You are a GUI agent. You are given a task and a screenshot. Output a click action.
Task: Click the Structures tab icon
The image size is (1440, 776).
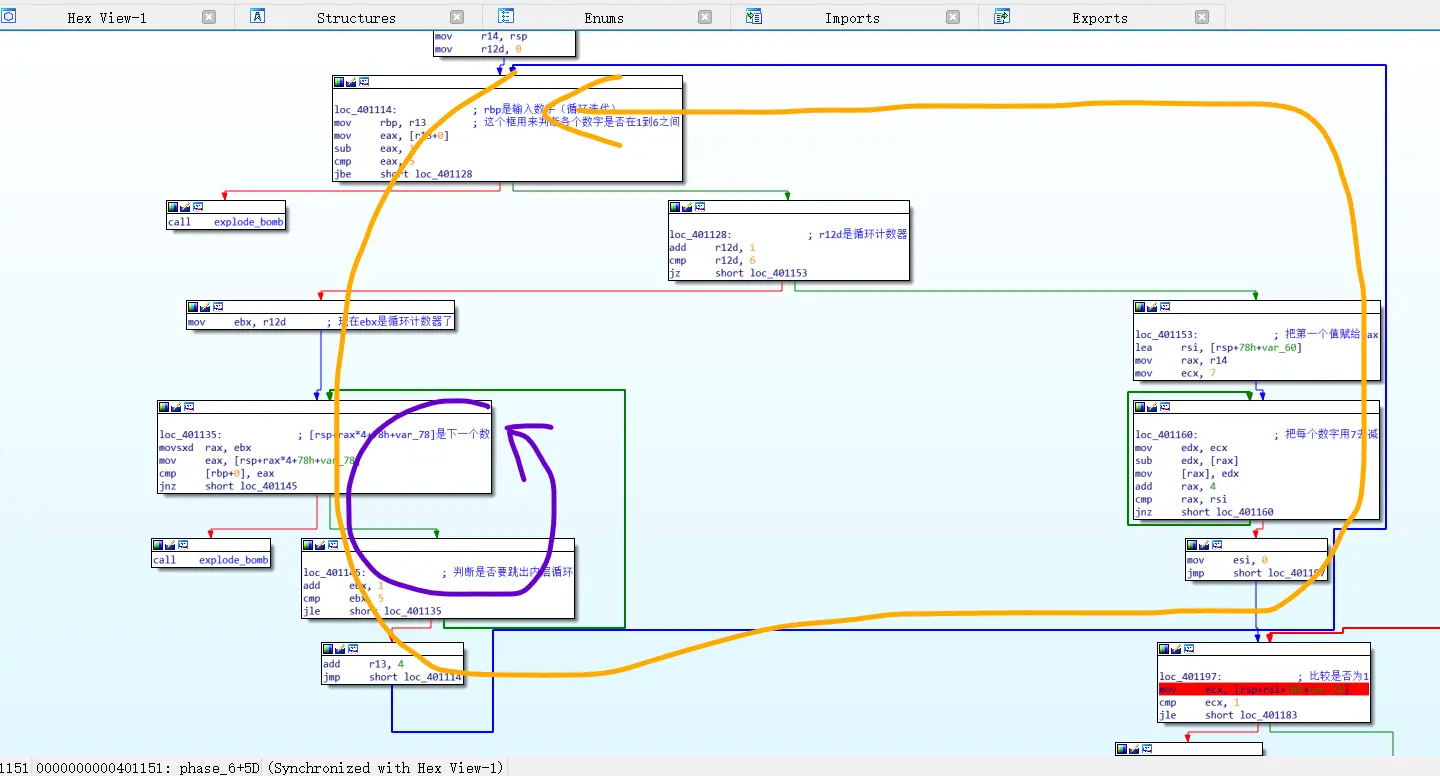click(257, 17)
